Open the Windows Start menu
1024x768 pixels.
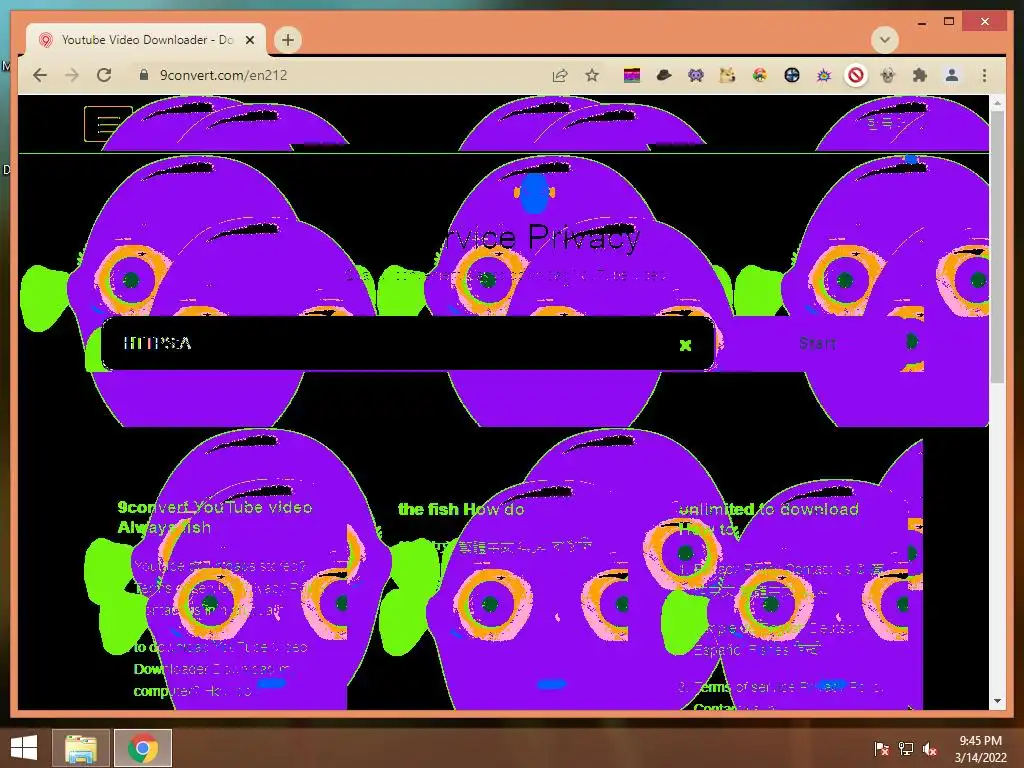pos(24,748)
